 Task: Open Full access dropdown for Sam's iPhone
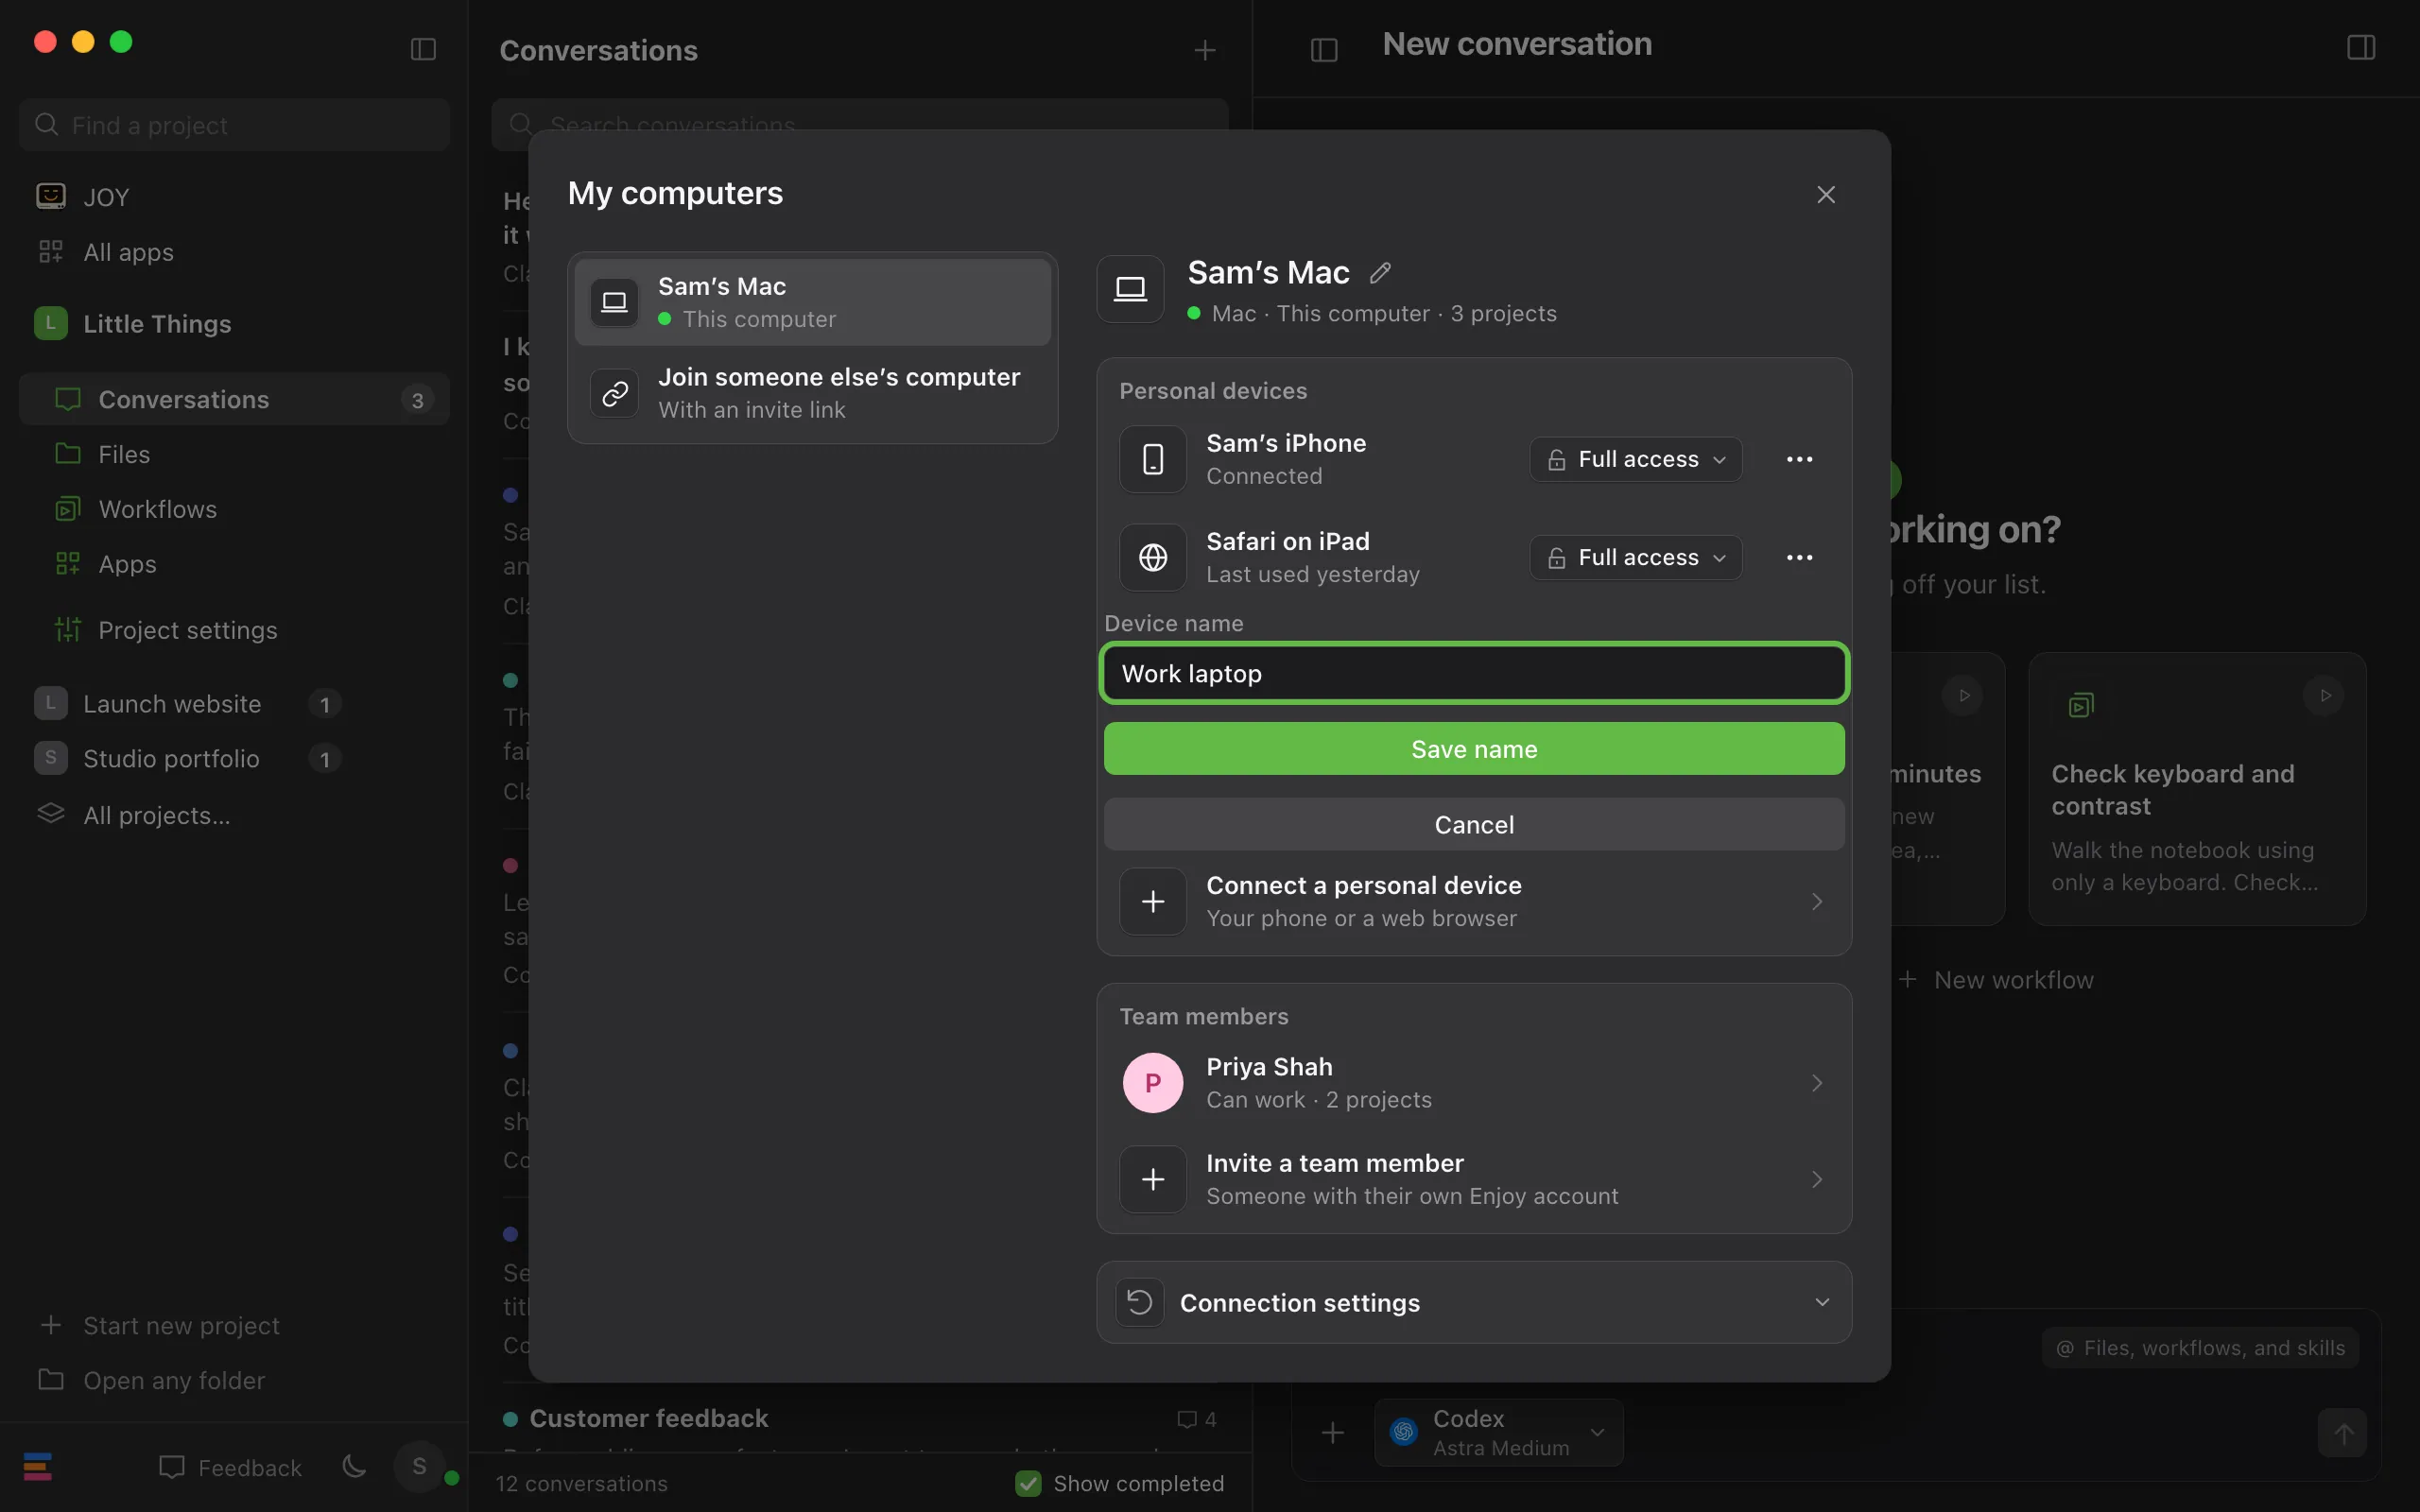coord(1635,459)
